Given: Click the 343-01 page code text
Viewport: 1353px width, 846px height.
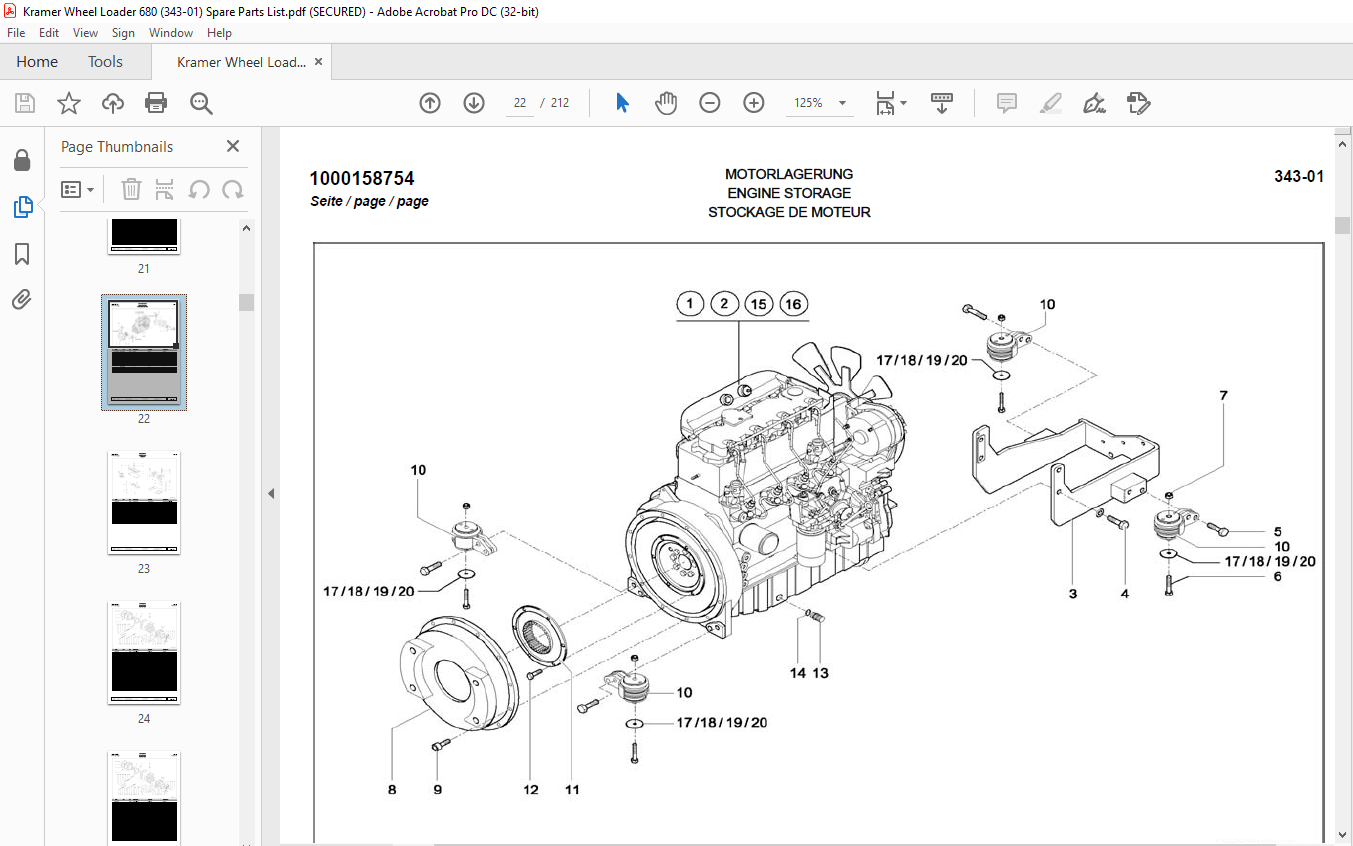Looking at the screenshot, I should [1299, 177].
